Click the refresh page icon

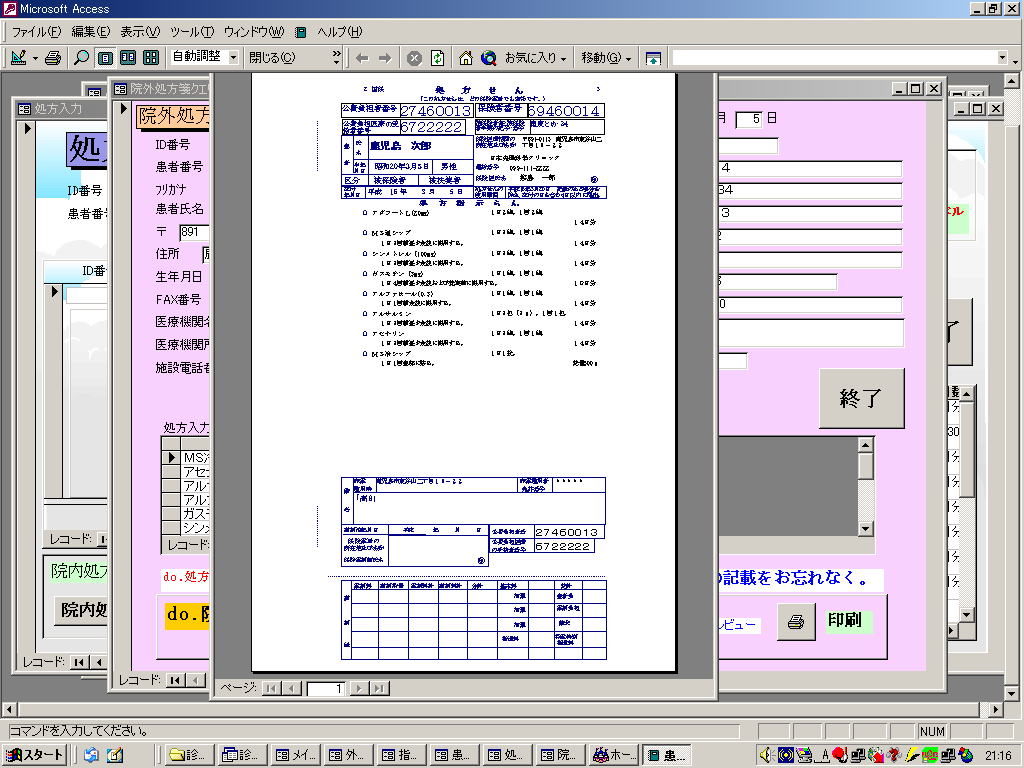pyautogui.click(x=438, y=58)
